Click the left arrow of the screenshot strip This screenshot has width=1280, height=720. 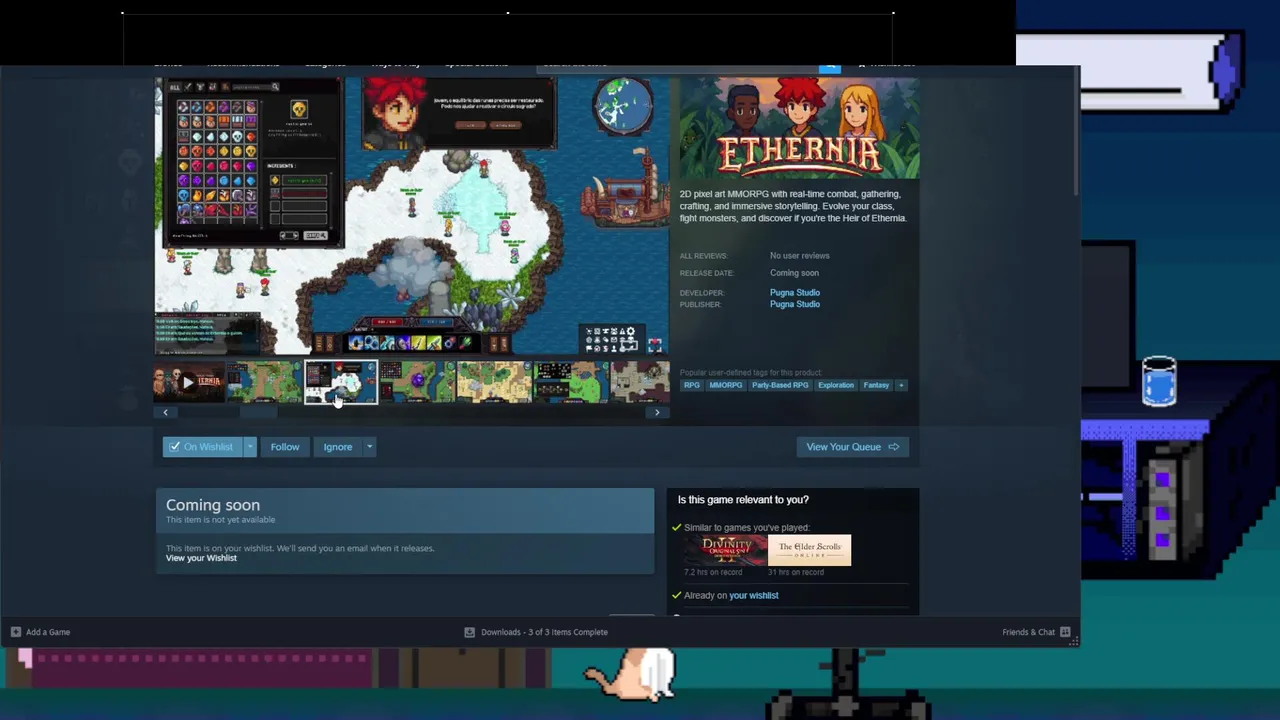tap(165, 412)
